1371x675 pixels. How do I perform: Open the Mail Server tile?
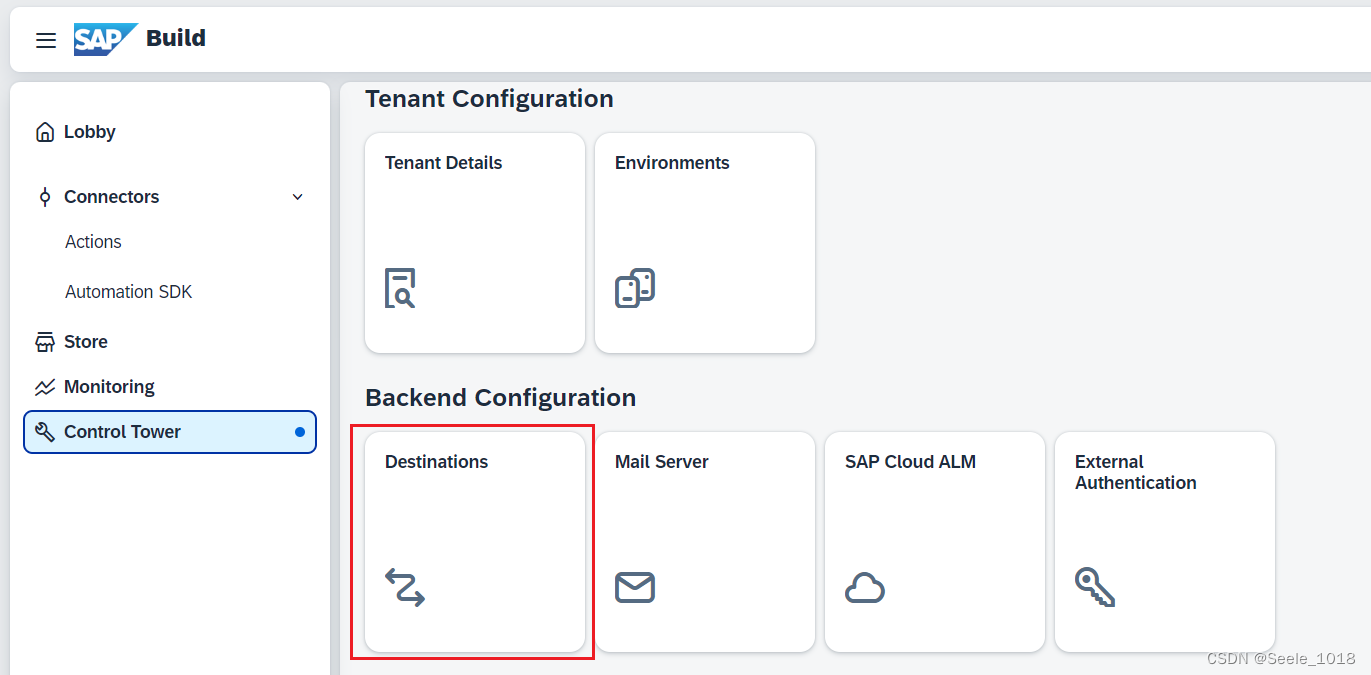(705, 542)
